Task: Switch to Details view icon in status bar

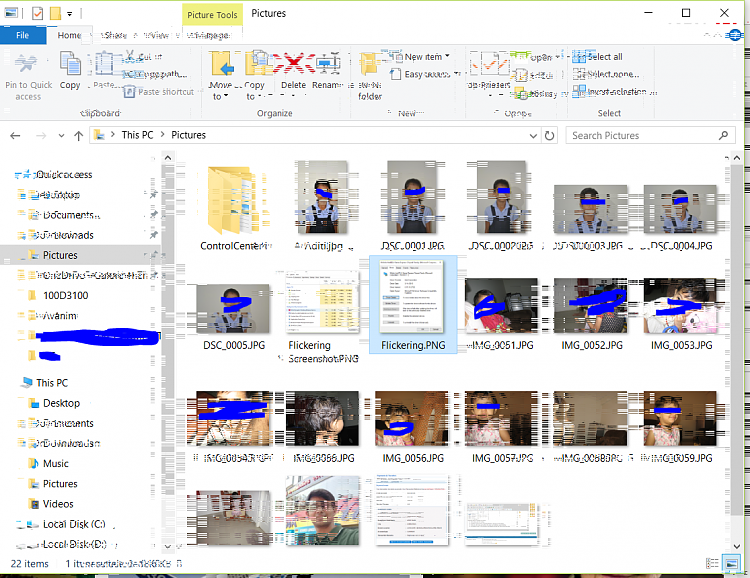Action: 712,564
